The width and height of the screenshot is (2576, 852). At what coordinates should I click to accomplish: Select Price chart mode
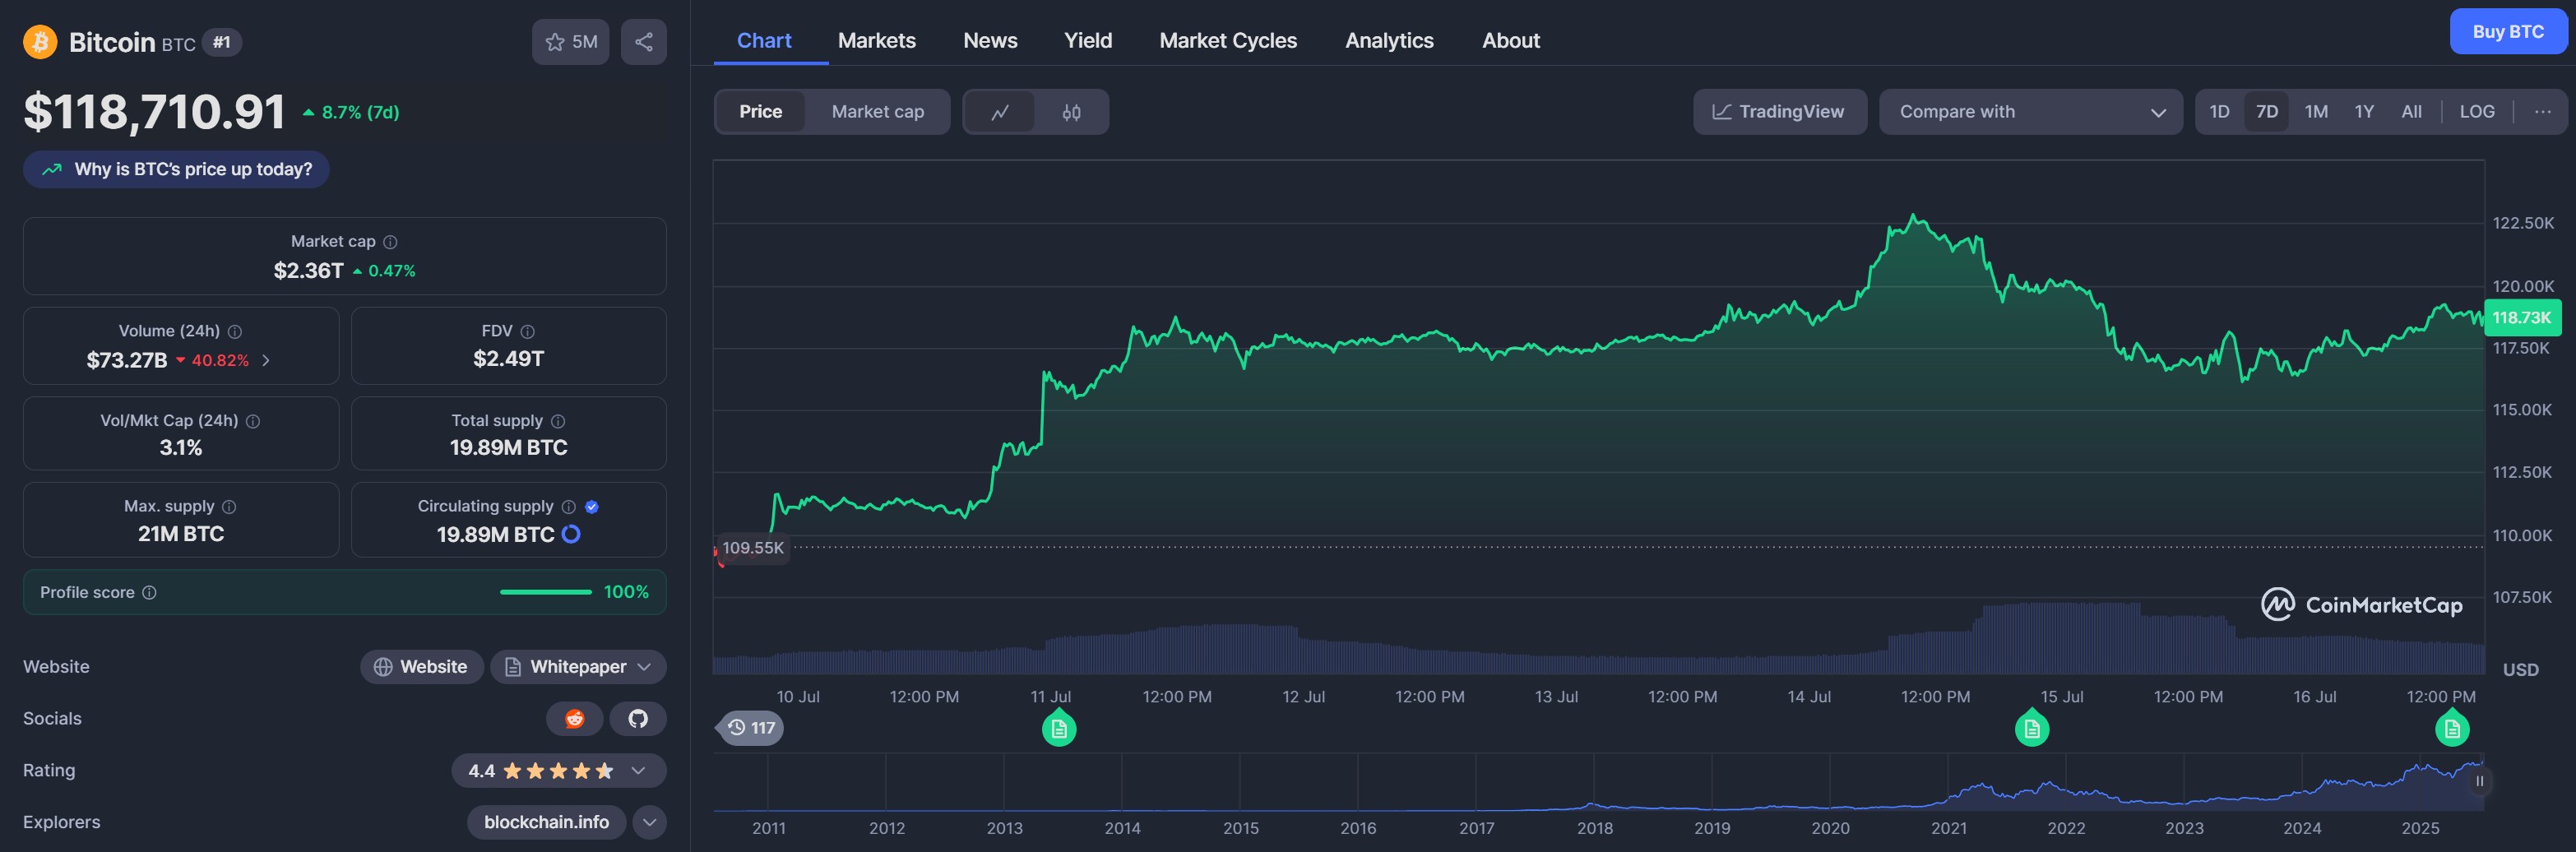pyautogui.click(x=761, y=112)
